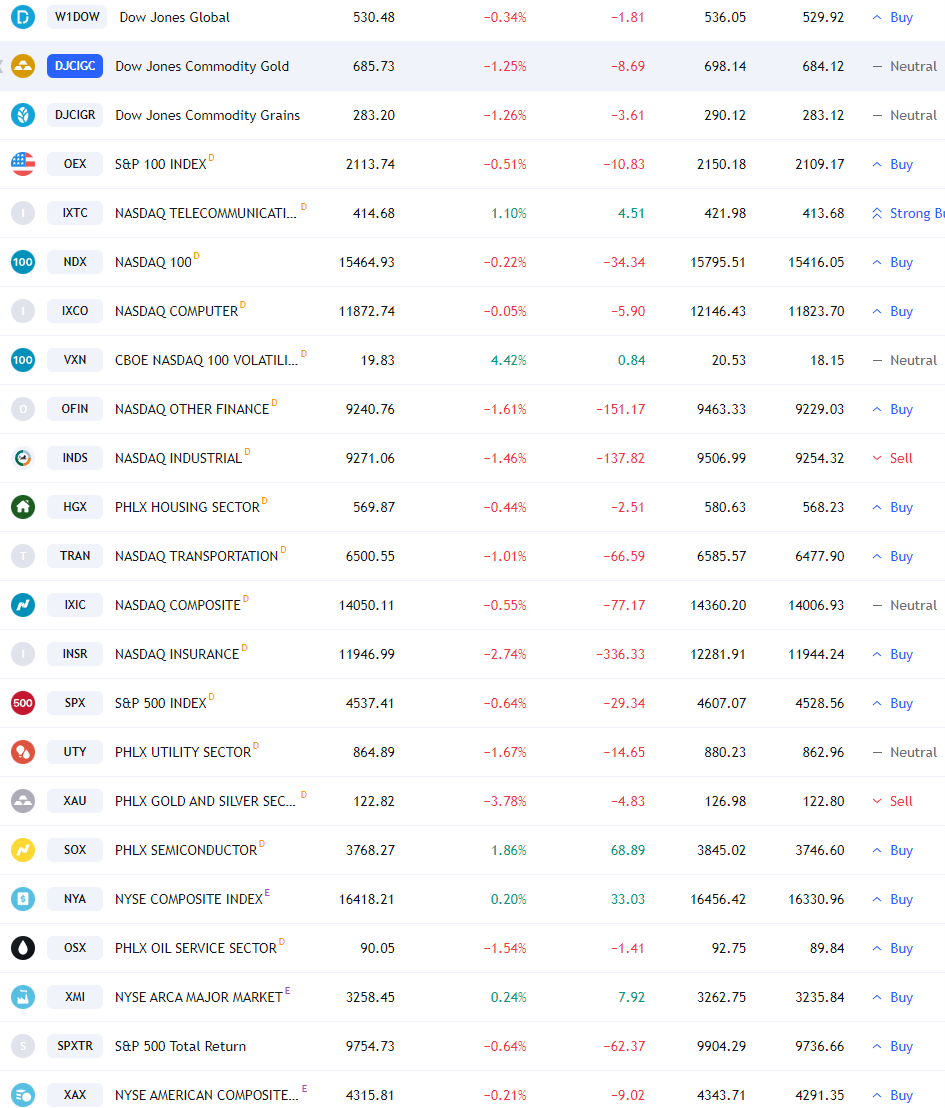Open the NASDAQ INSURANCE name link
This screenshot has width=945, height=1108.
click(177, 654)
